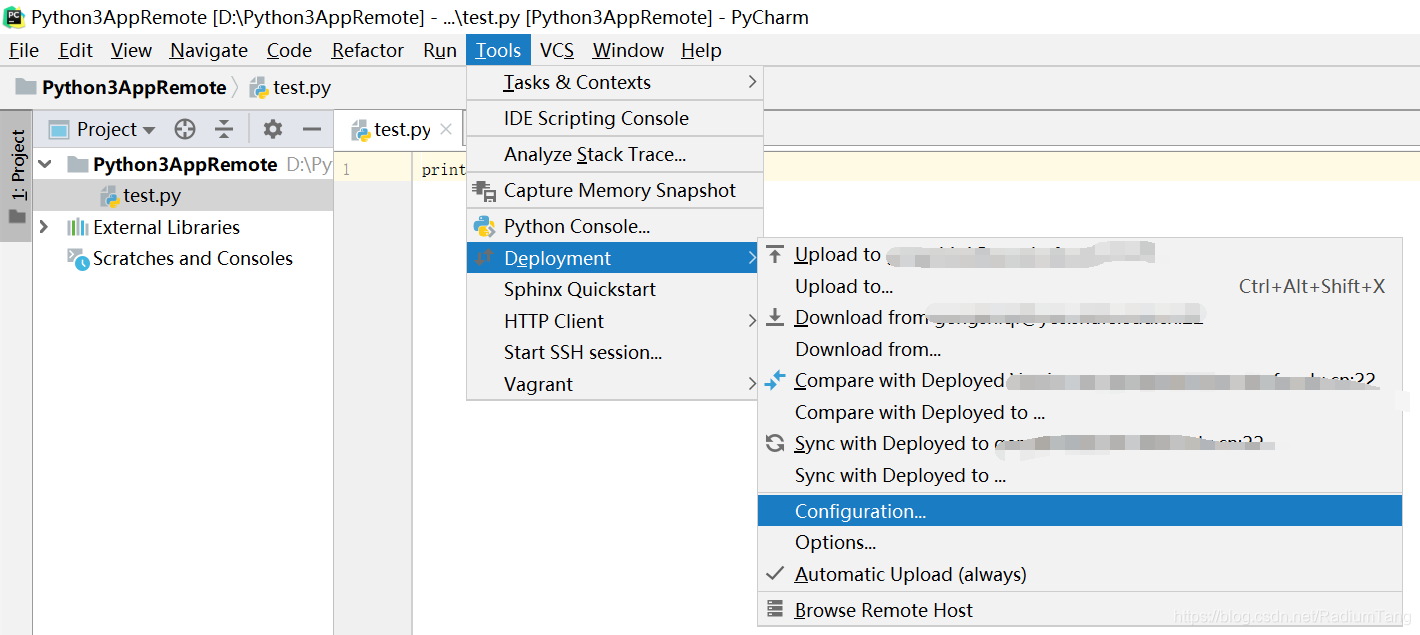Choose Start SSH session...
Screen dimensions: 1420x635
point(583,352)
